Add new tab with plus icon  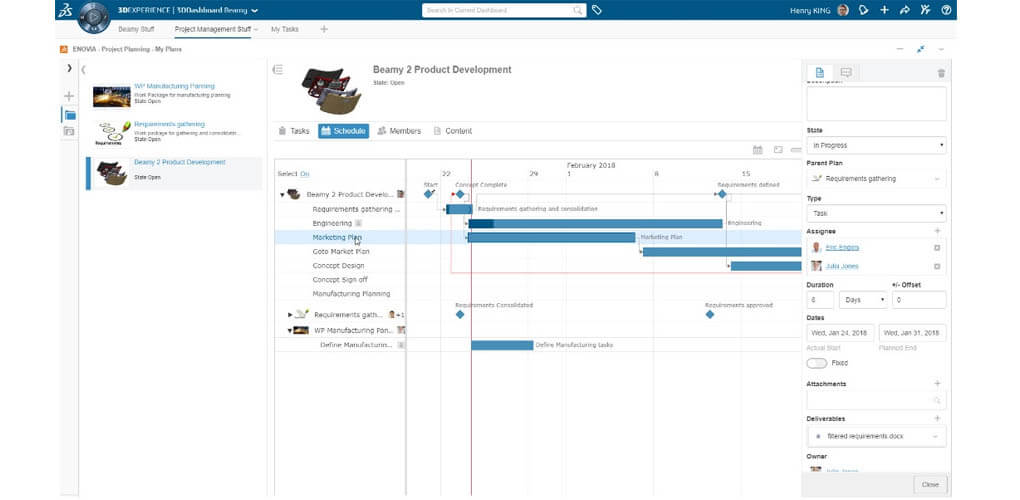pos(323,29)
